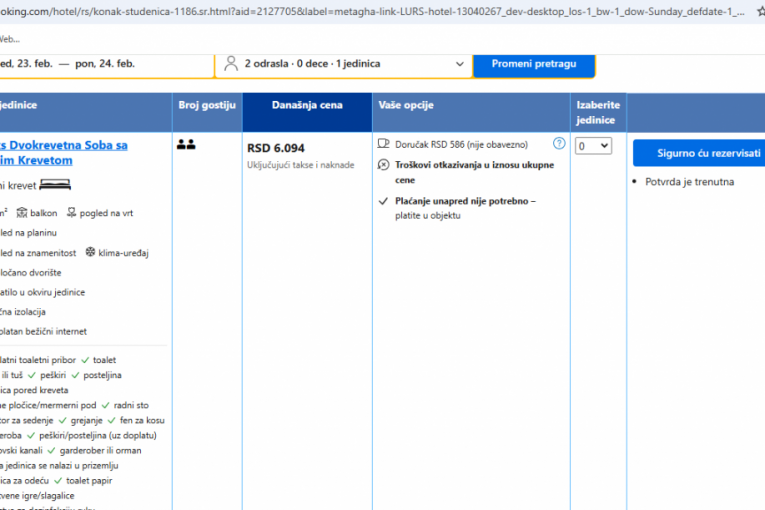765x510 pixels.
Task: Click the double bed icon
Action: click(56, 185)
